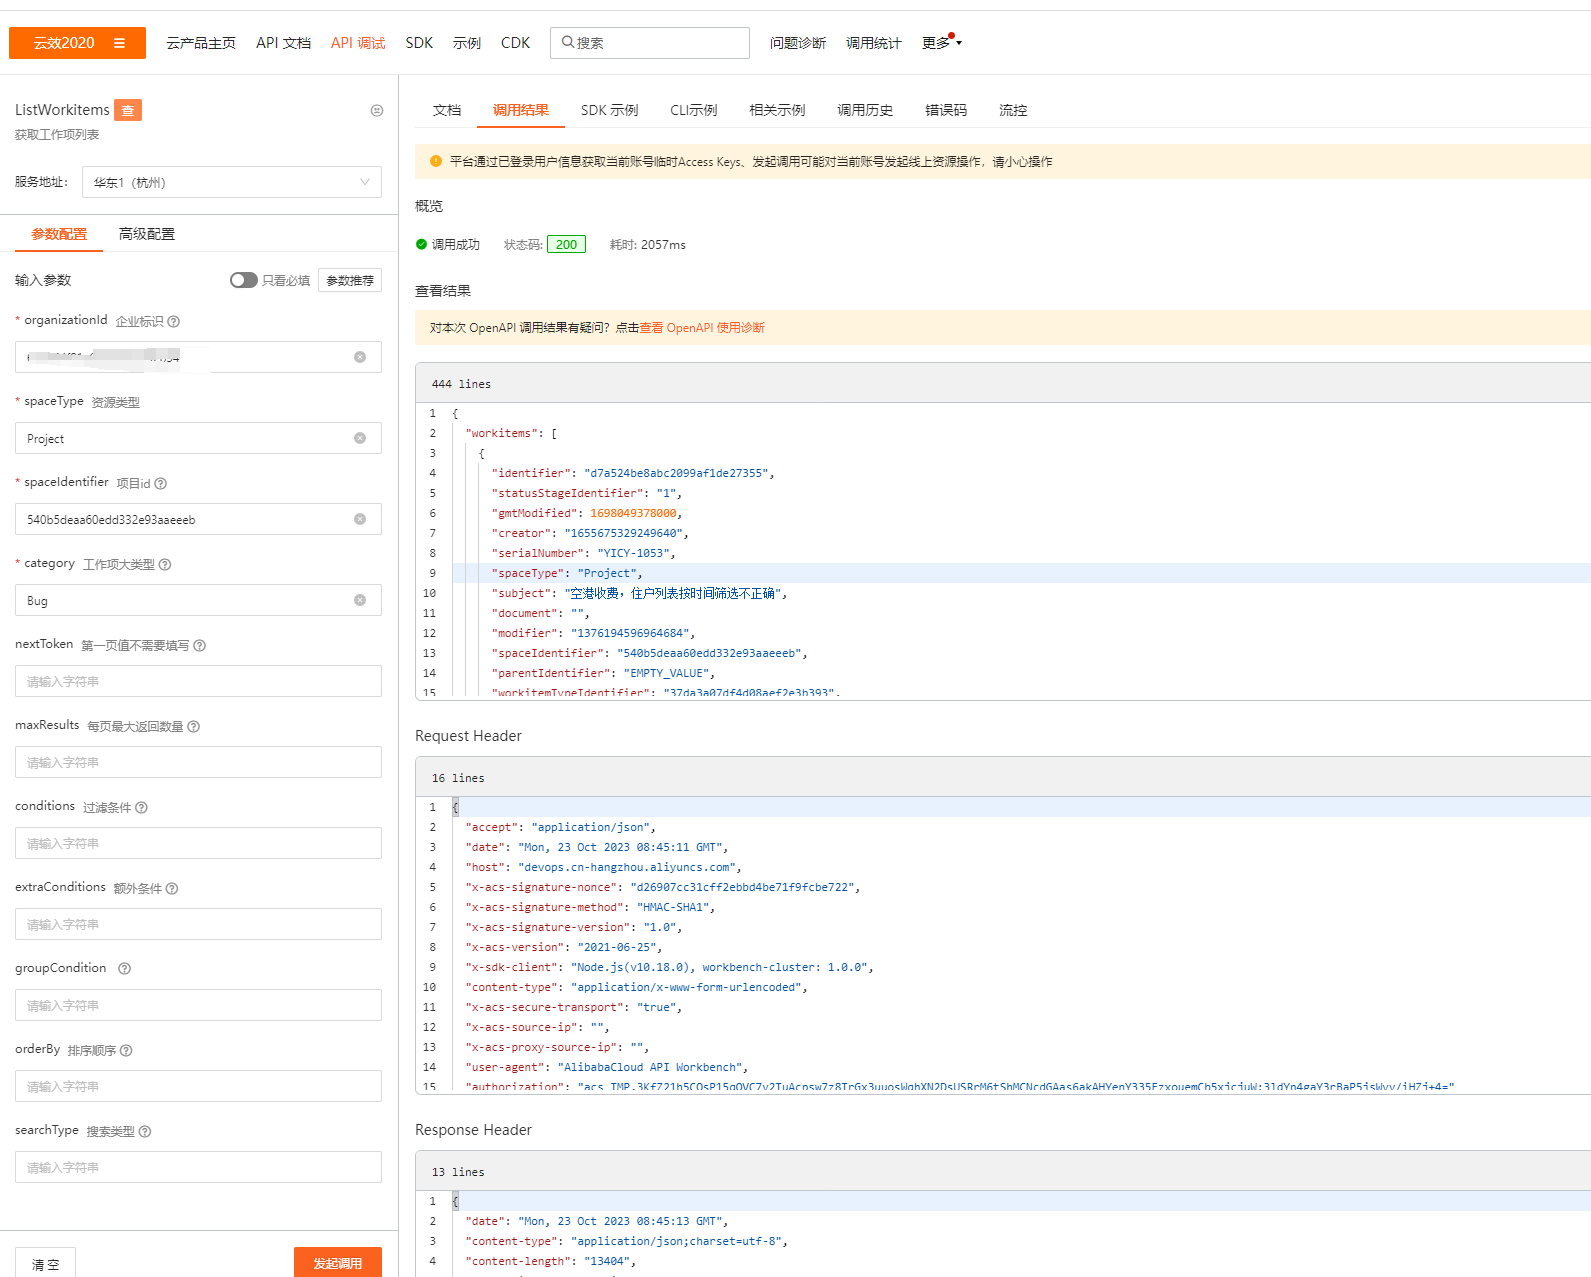Image resolution: width=1591 pixels, height=1277 pixels.
Task: Switch to the 流控 tab
Action: tap(1013, 110)
